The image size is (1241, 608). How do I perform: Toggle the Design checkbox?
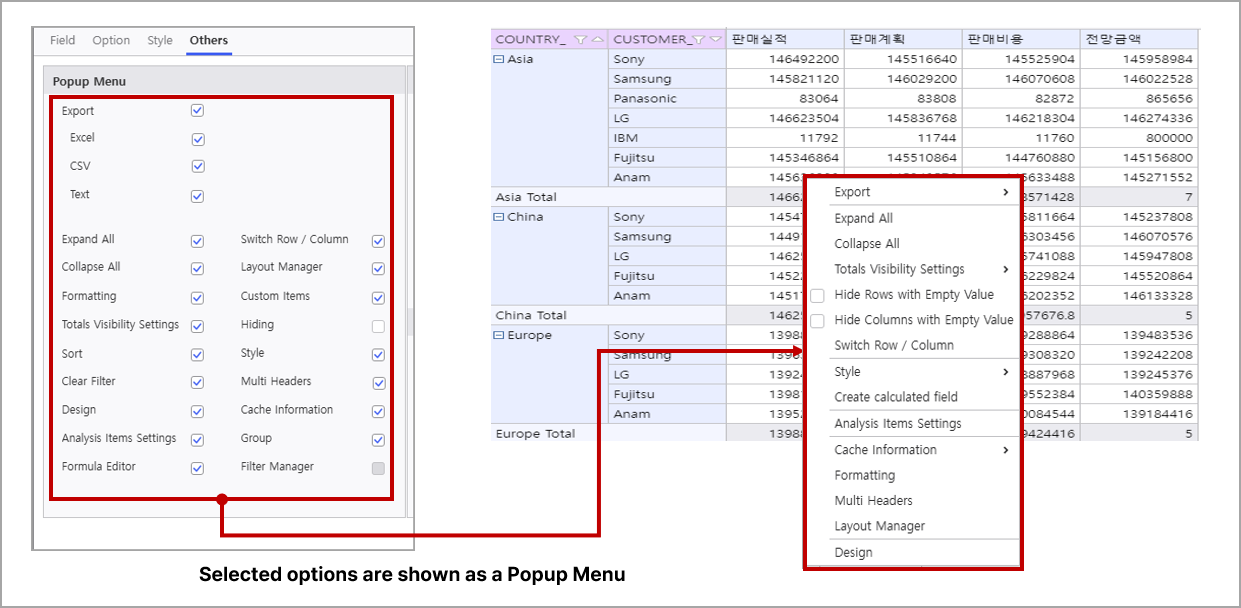(x=197, y=411)
